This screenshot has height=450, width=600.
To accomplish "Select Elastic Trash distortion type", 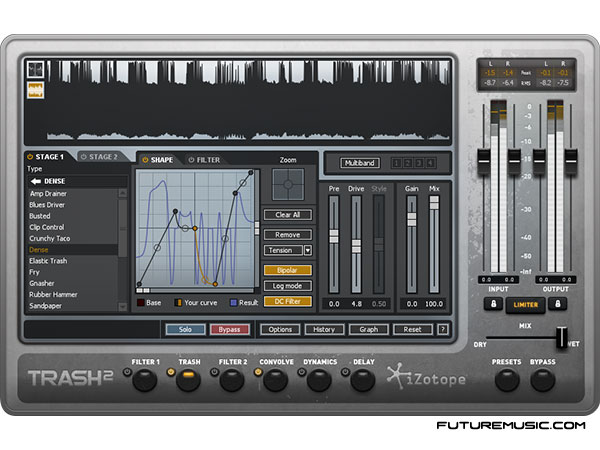I will (72, 261).
